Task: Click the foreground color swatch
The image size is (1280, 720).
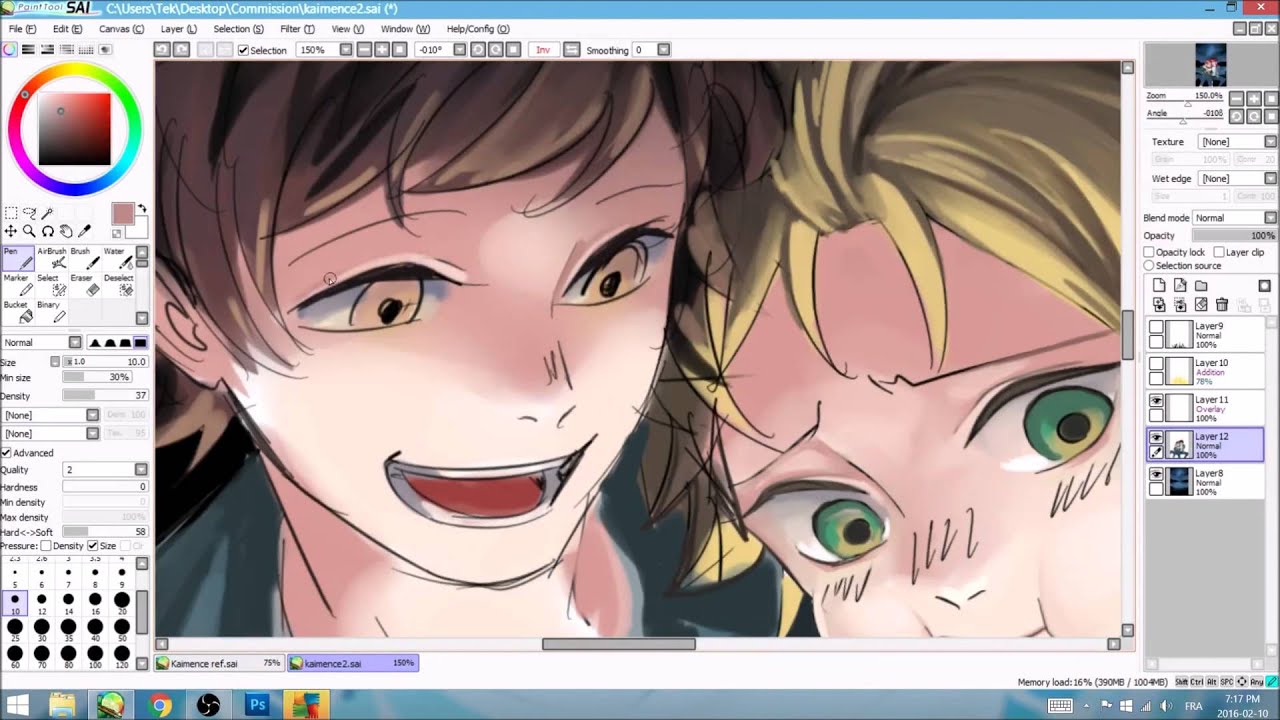Action: (x=123, y=214)
